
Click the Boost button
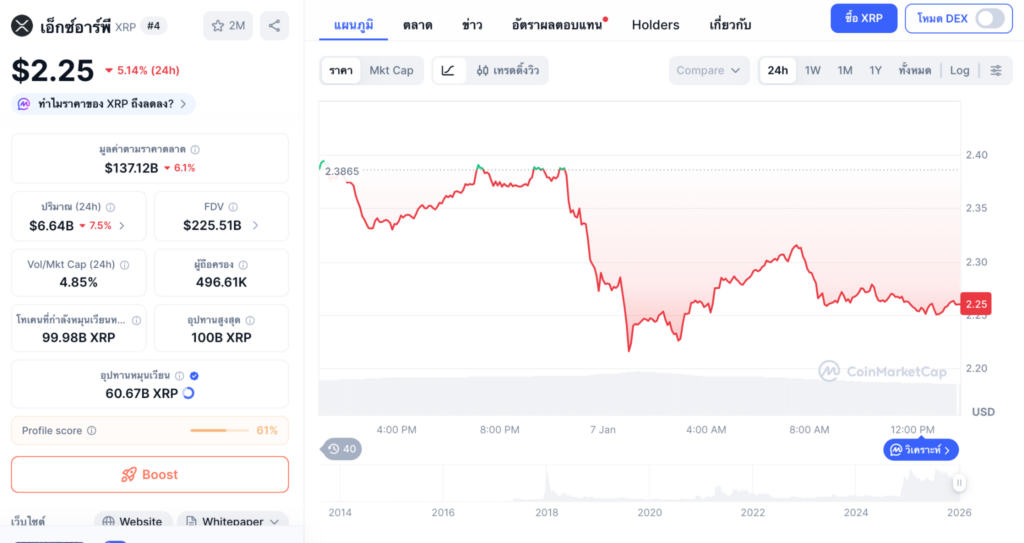[x=150, y=474]
